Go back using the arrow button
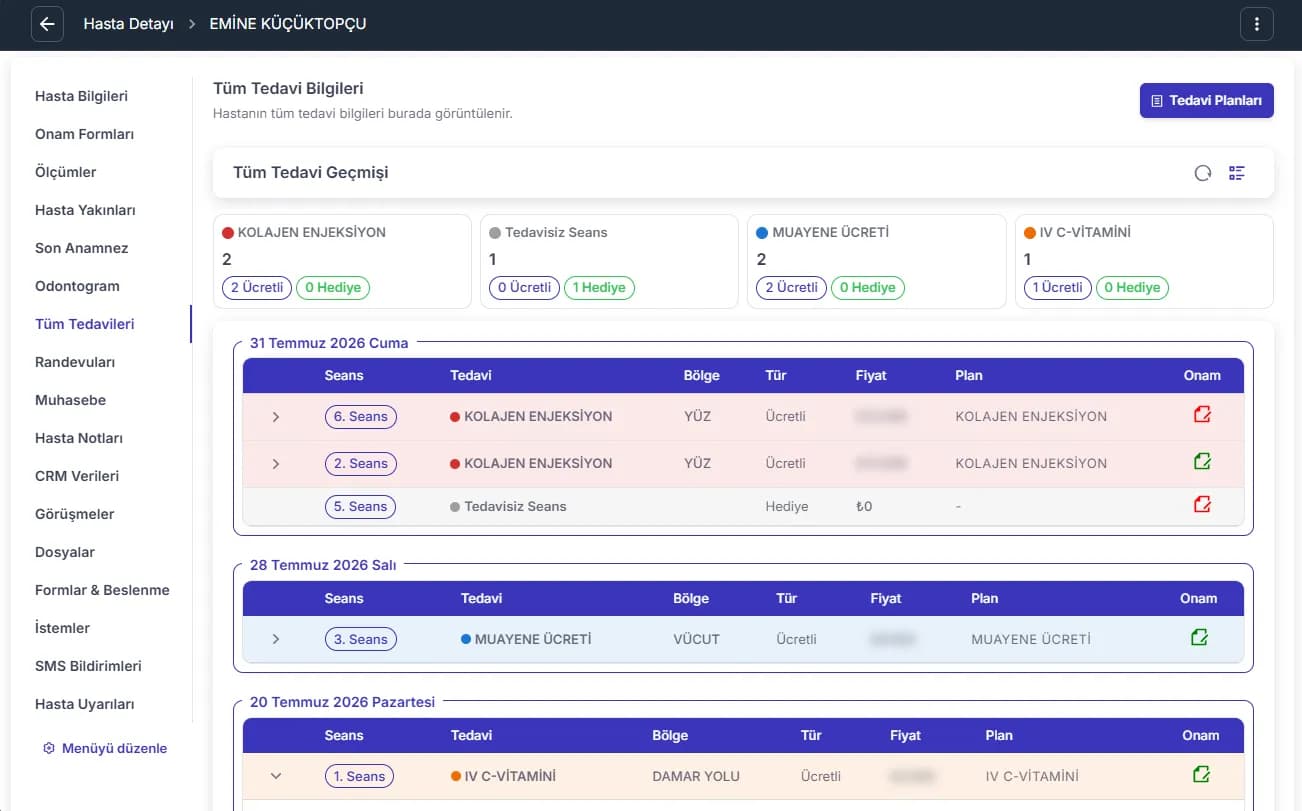This screenshot has height=811, width=1302. point(47,24)
